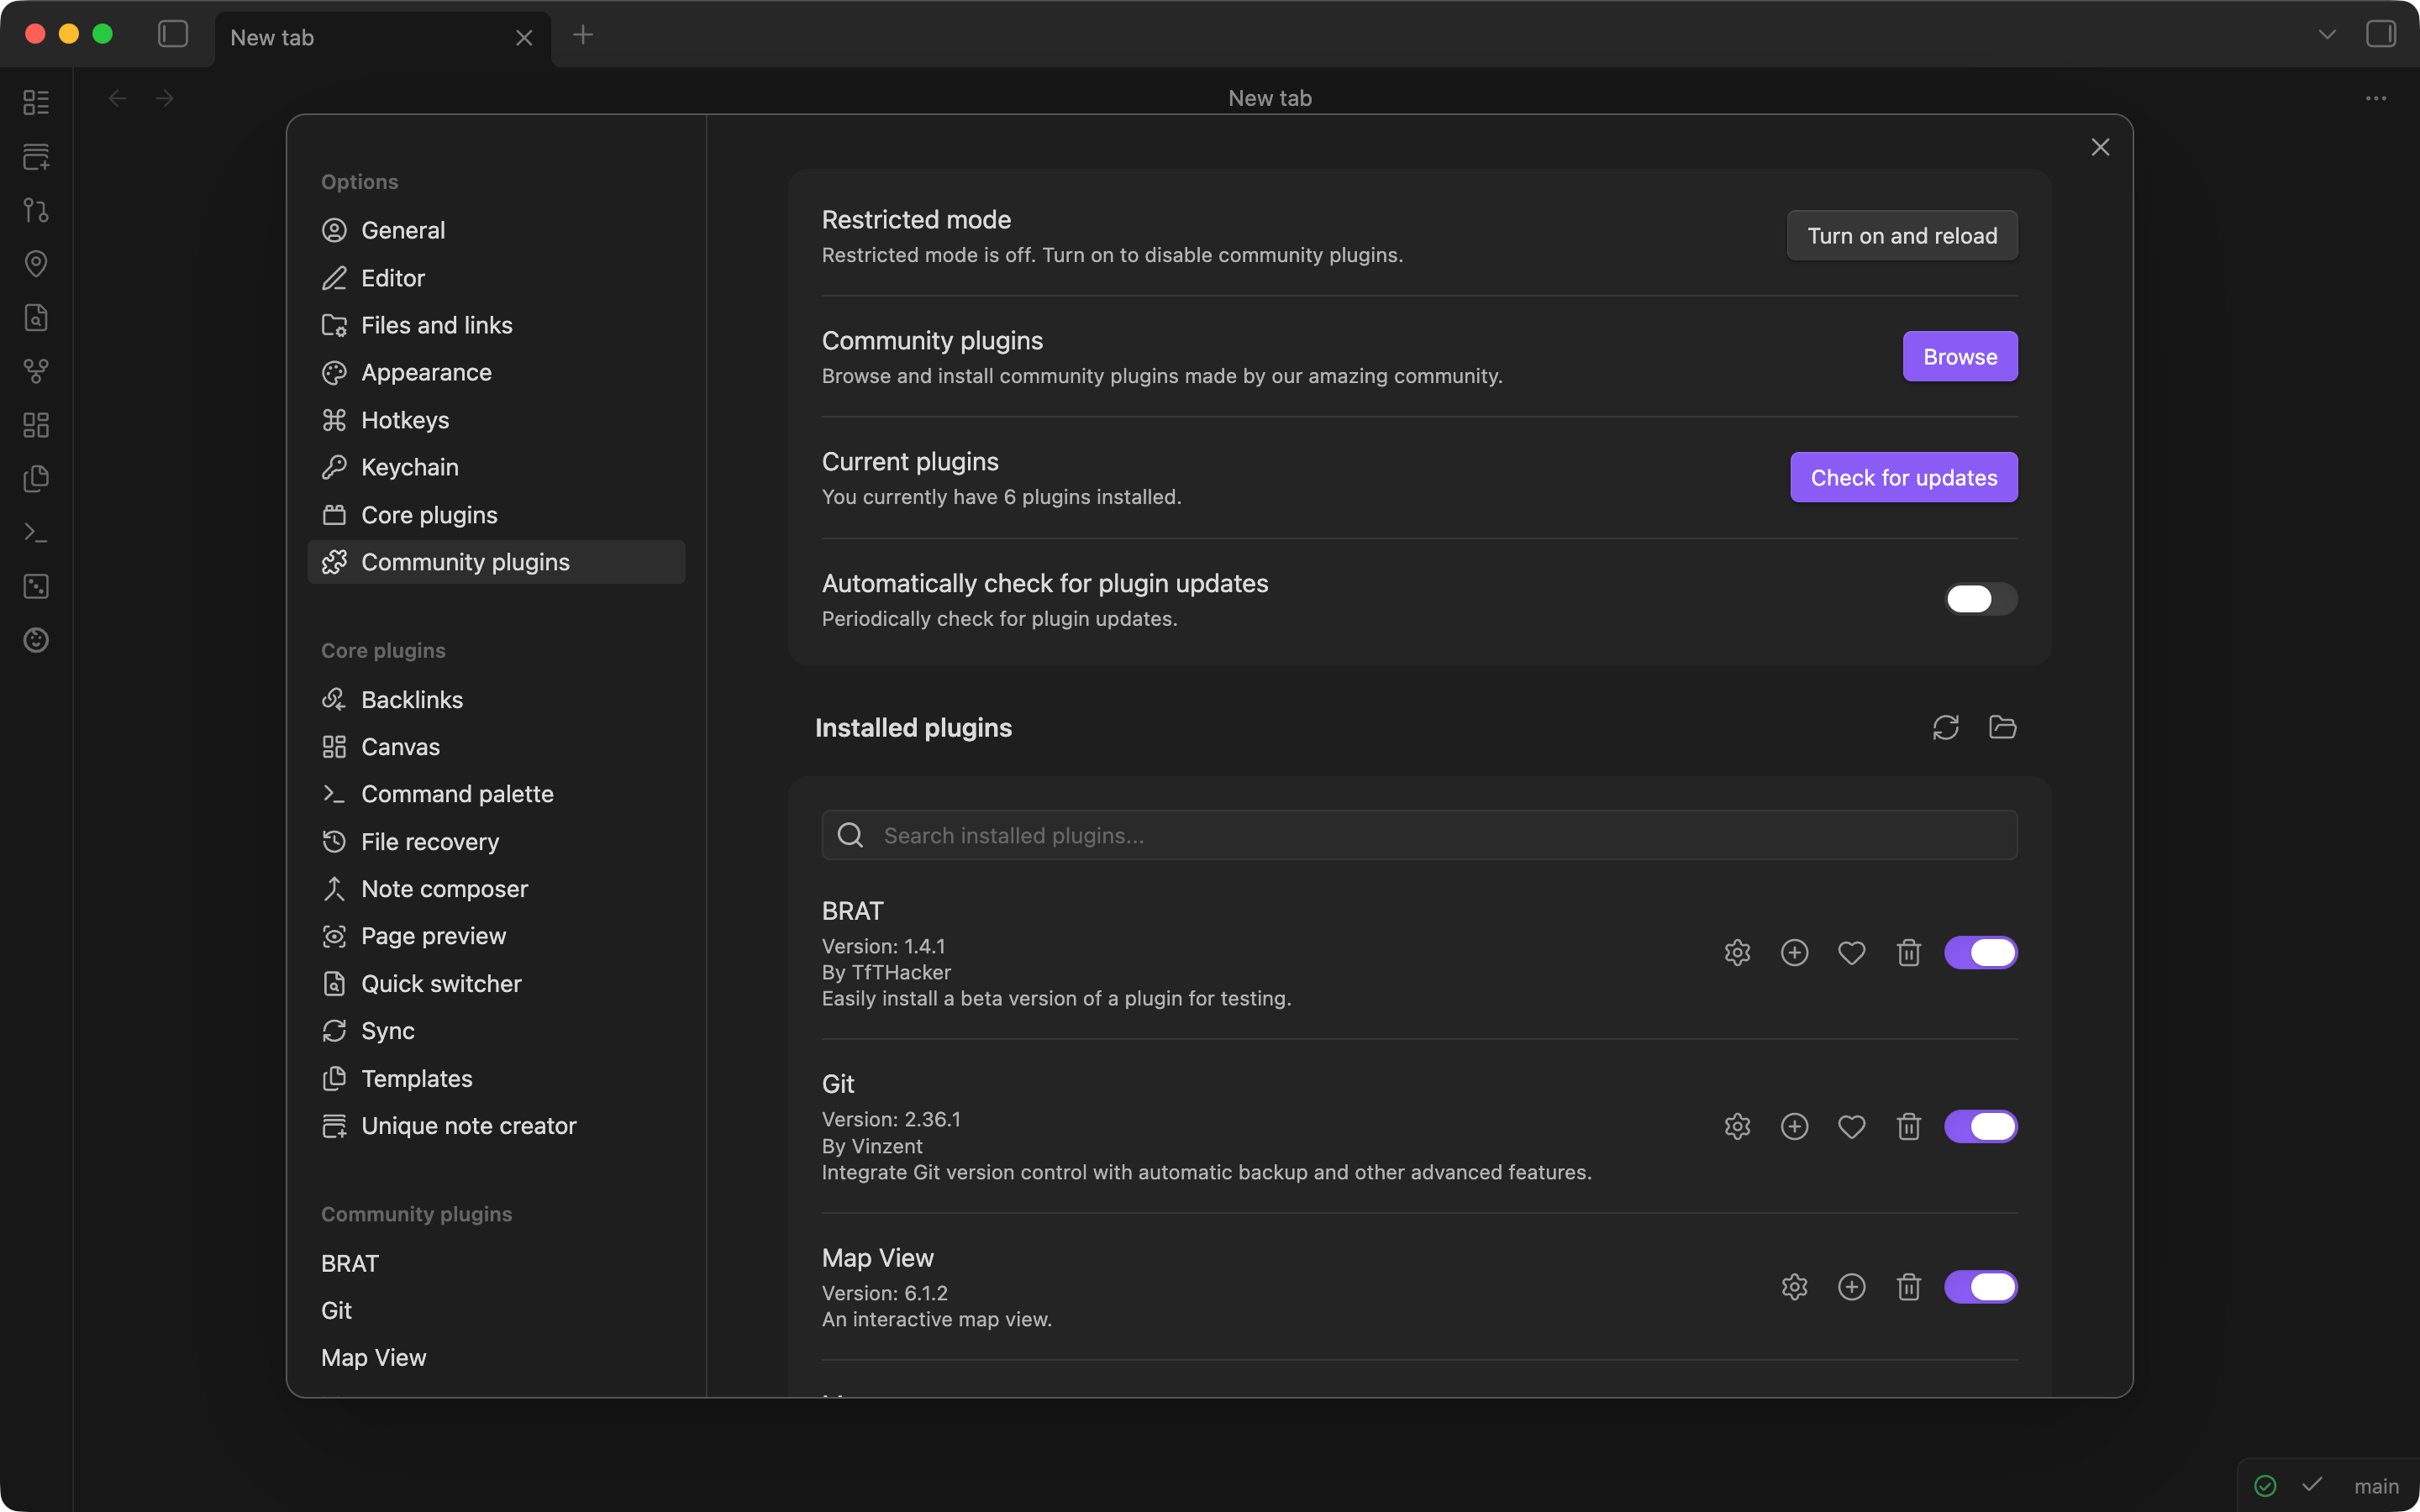Disable the BRAT plugin toggle
This screenshot has width=2420, height=1512.
point(1980,952)
